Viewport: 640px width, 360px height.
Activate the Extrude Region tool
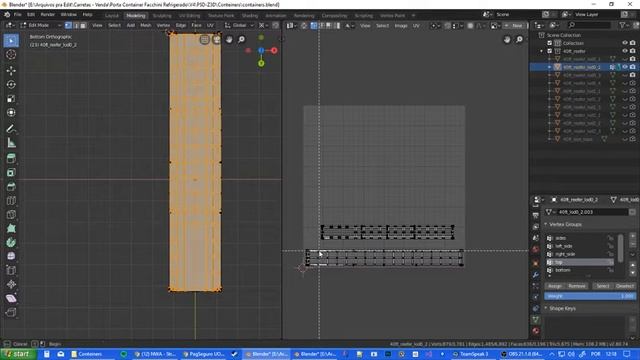[x=11, y=159]
